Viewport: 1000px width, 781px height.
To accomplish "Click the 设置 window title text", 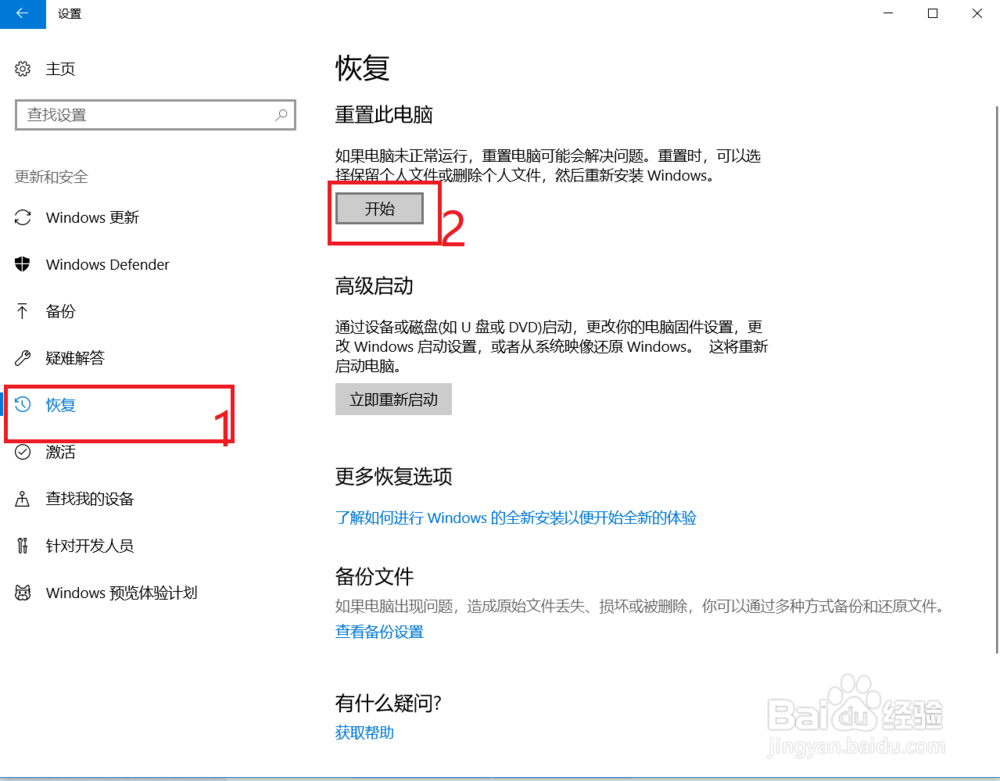I will (70, 13).
